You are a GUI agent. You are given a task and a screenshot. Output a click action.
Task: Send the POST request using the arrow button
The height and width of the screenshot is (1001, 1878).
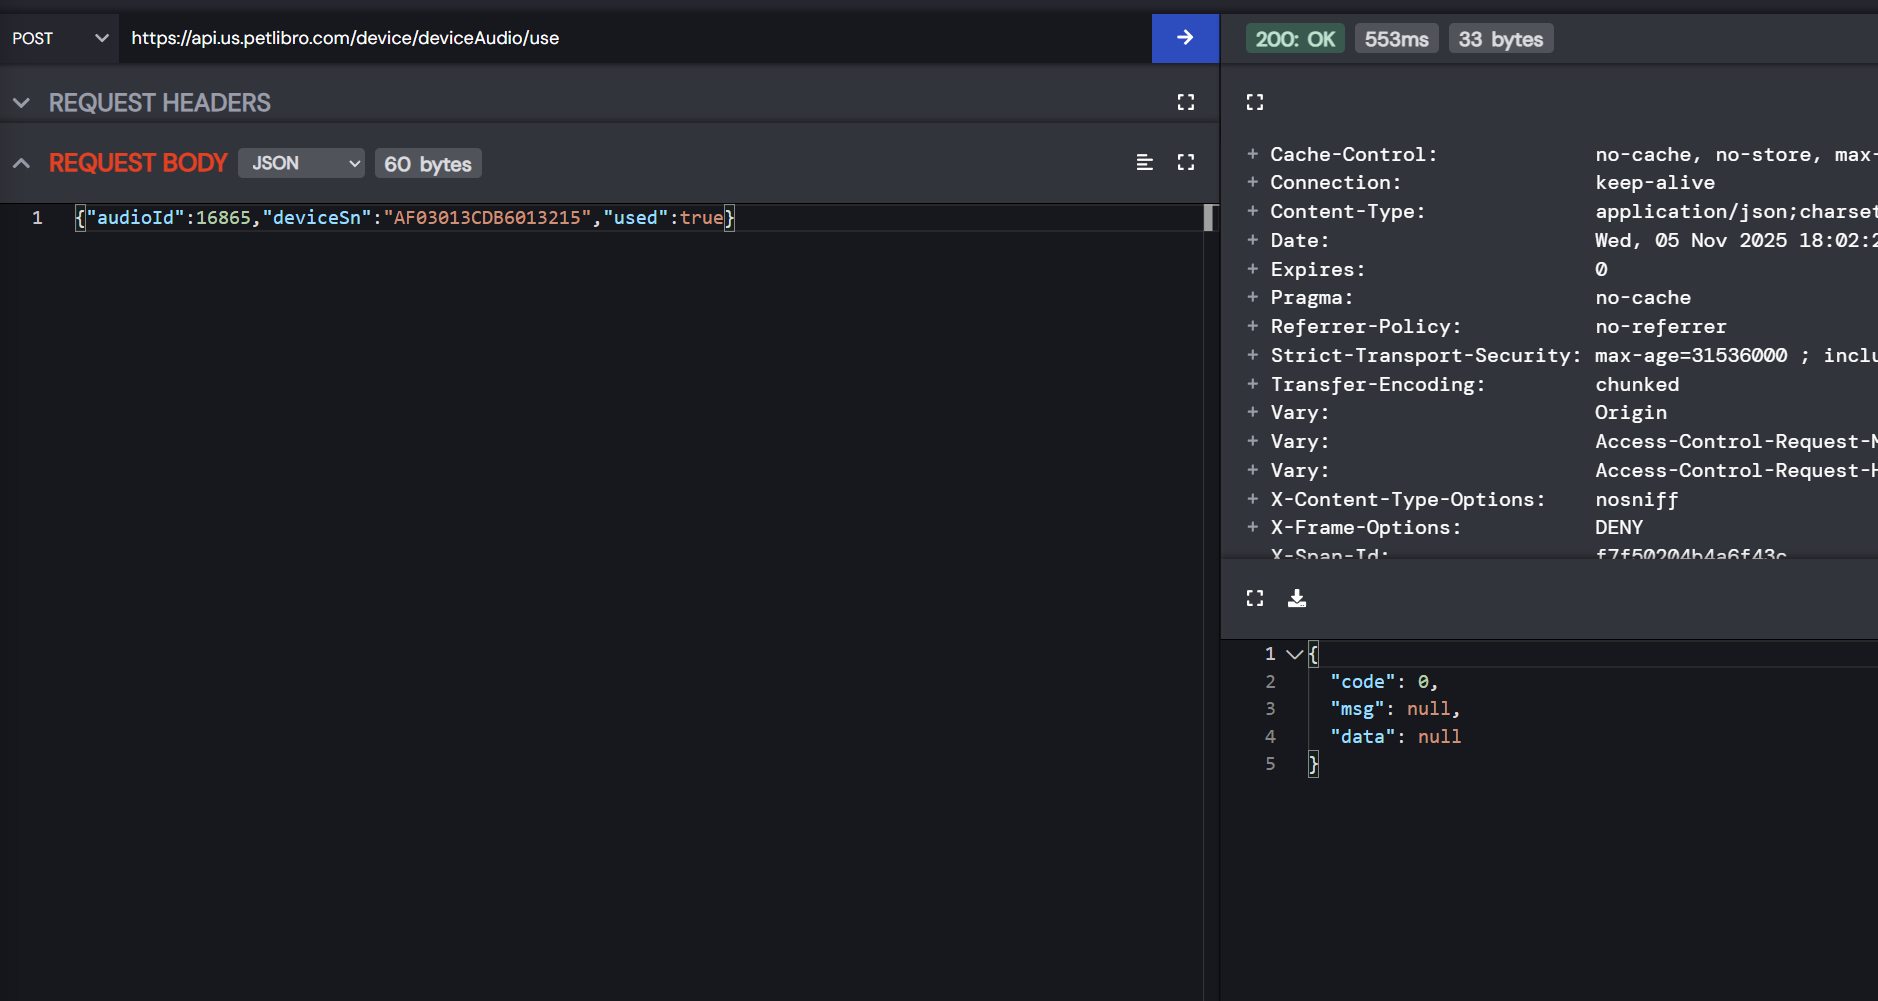click(1185, 38)
